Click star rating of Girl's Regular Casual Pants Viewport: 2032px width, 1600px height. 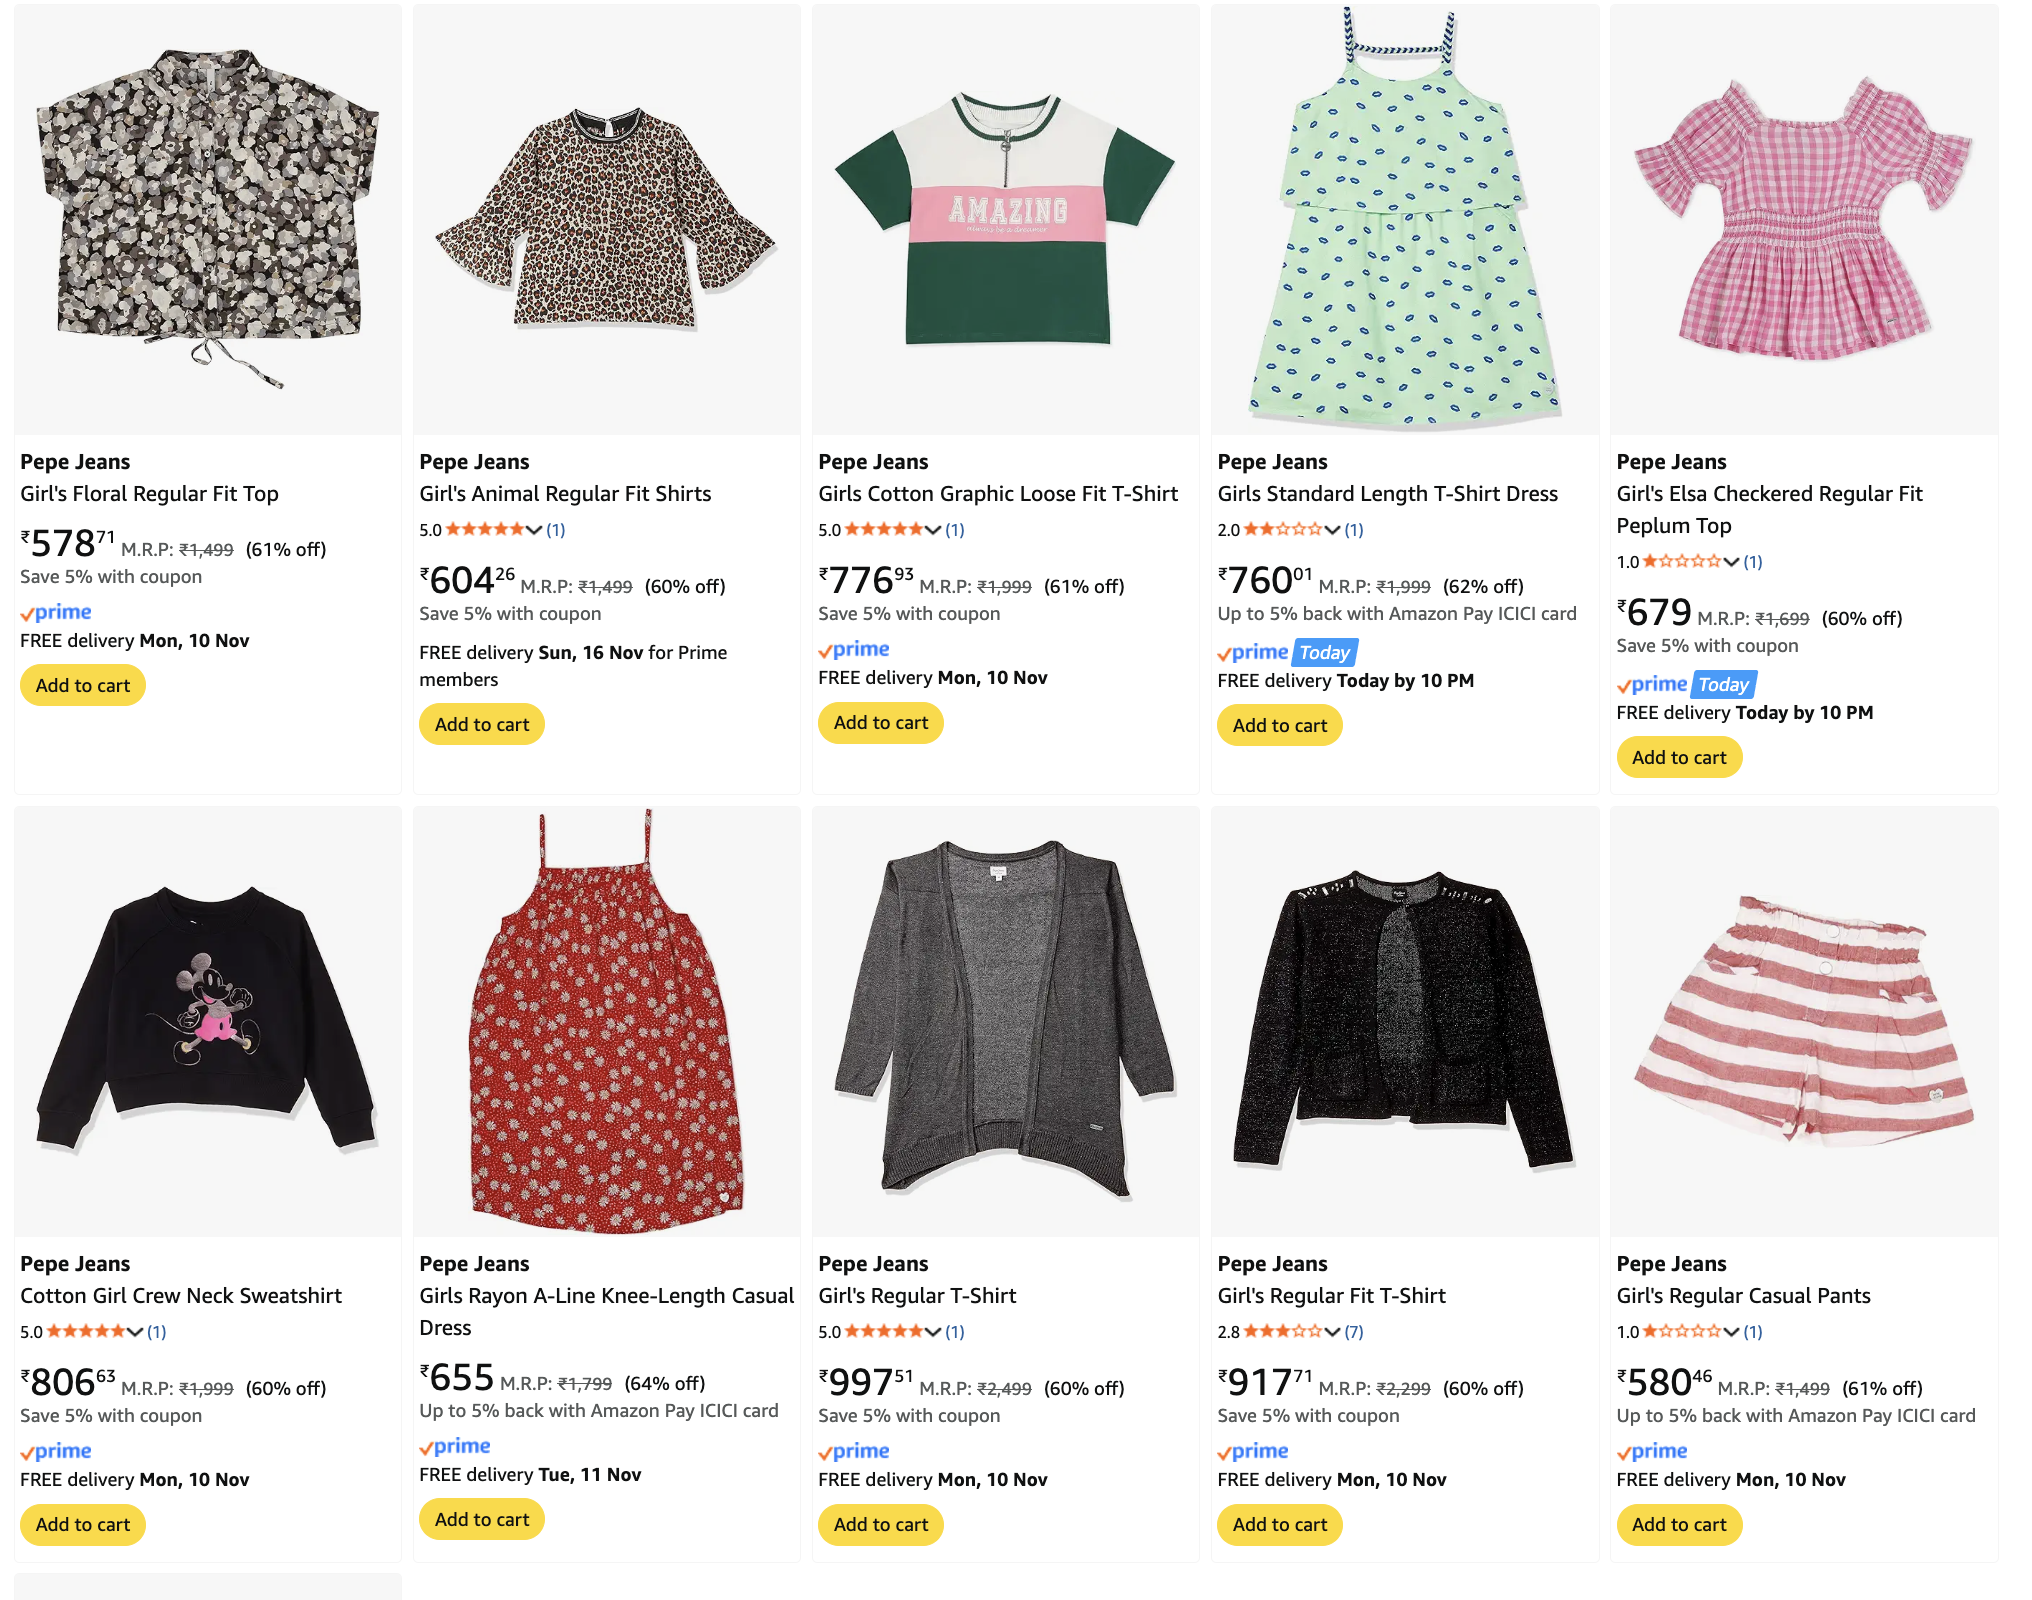(x=1681, y=1332)
